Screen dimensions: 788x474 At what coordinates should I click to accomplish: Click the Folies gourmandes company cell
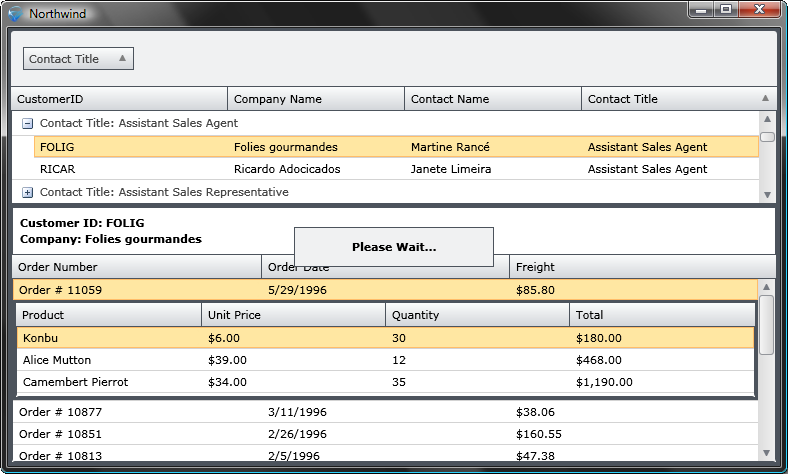coord(285,147)
